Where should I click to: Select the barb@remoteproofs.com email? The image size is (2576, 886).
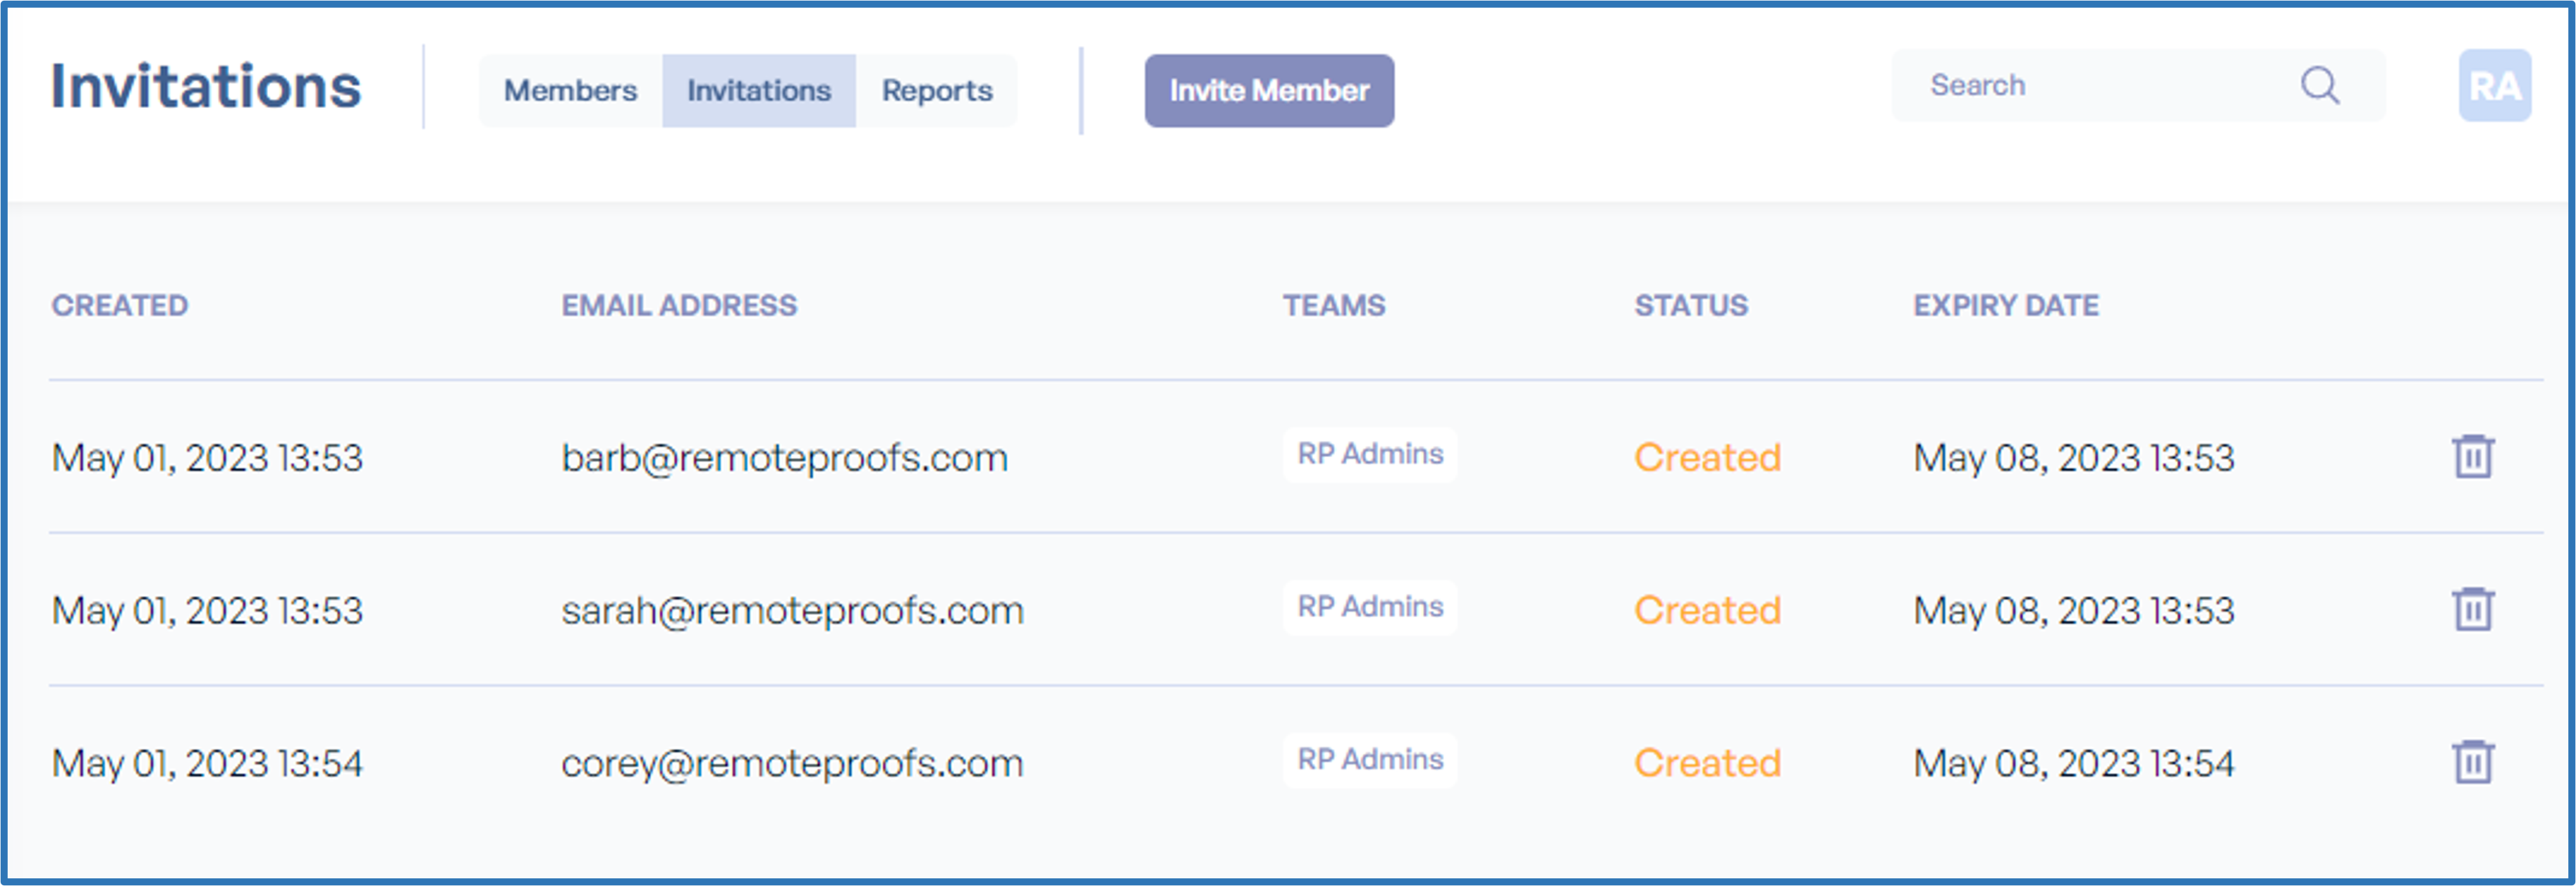pyautogui.click(x=785, y=458)
